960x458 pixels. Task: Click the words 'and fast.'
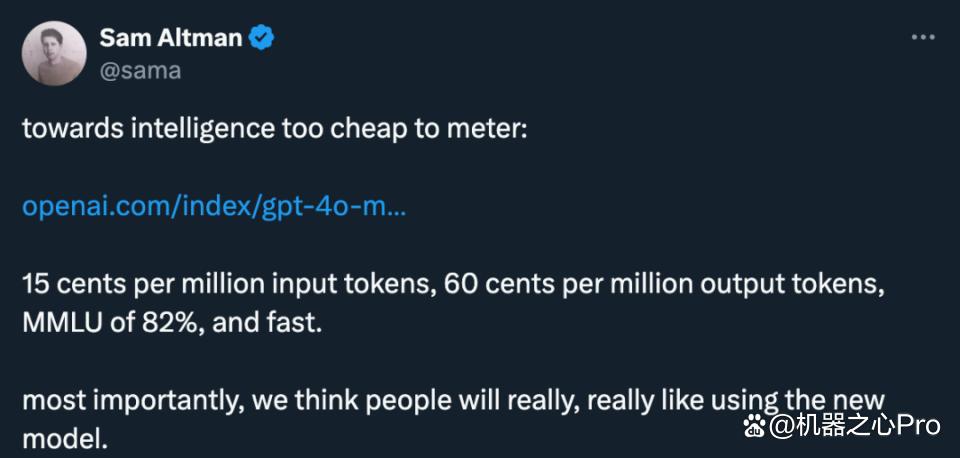(267, 322)
